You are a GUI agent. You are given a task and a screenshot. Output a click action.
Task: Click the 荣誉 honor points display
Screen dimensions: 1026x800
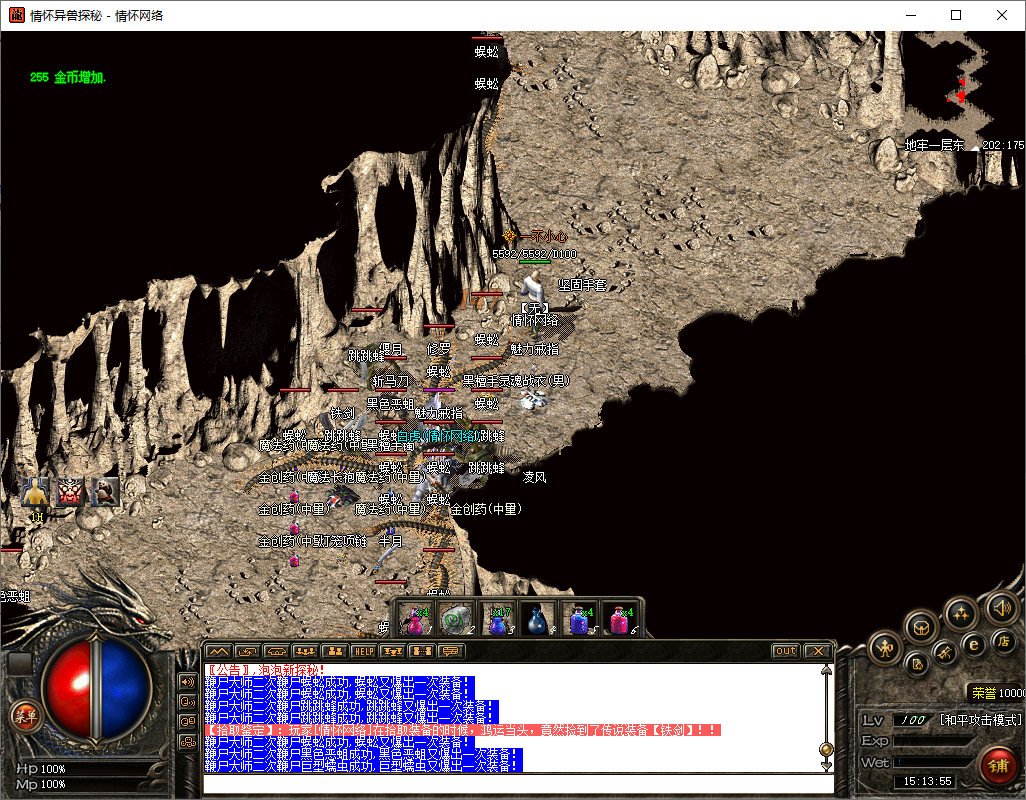(998, 693)
